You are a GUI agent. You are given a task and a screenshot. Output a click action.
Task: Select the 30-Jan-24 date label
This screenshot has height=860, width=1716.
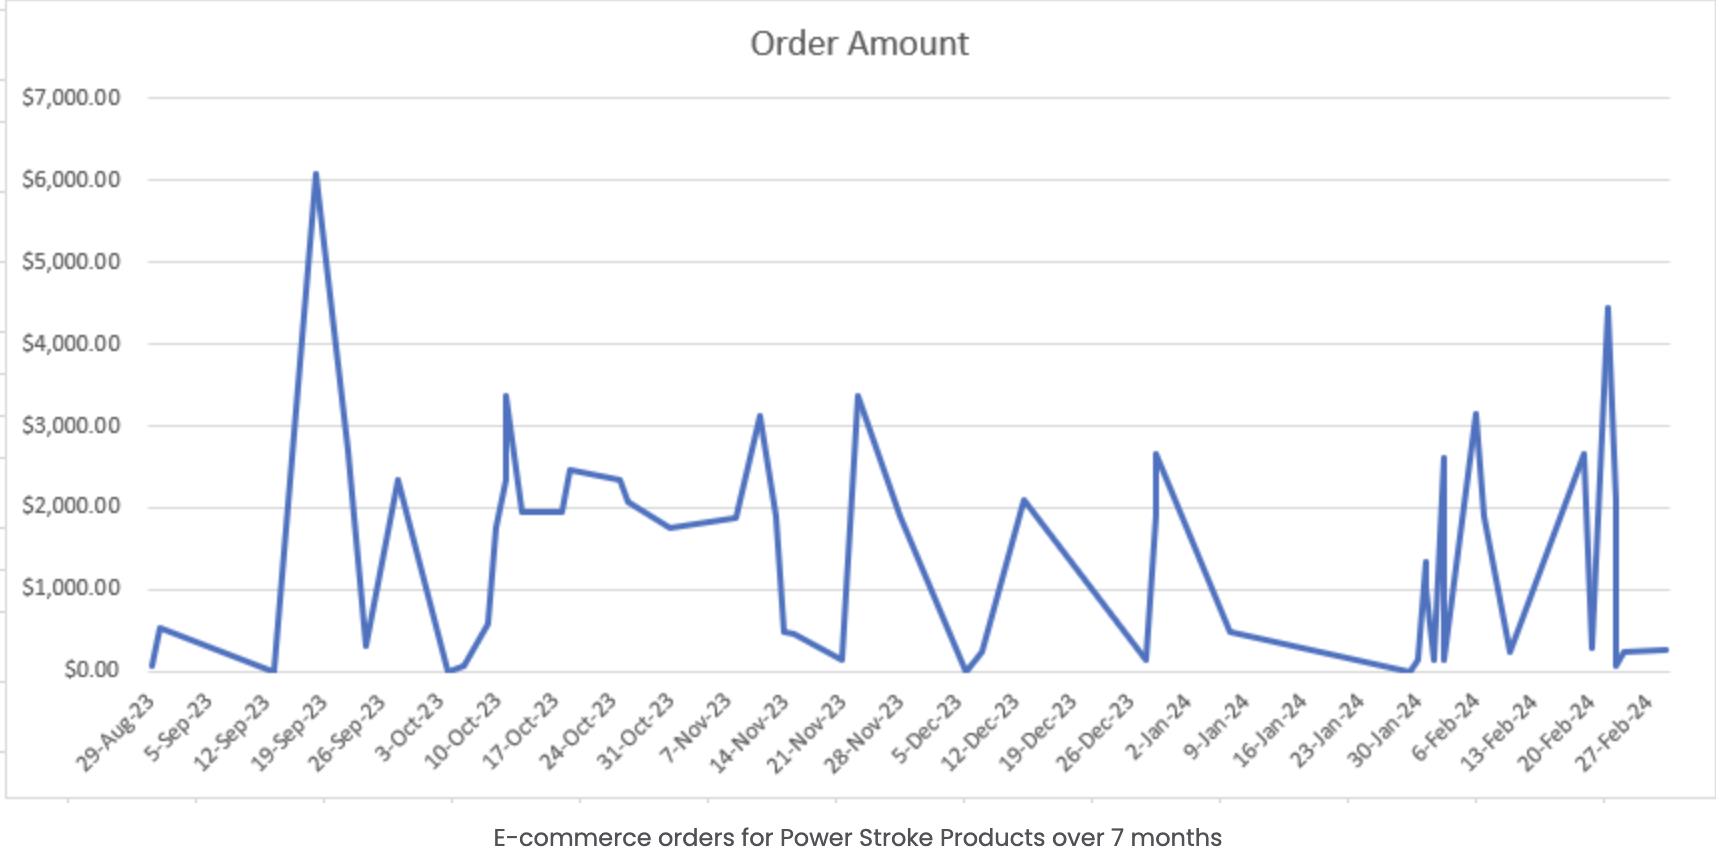(x=1383, y=732)
